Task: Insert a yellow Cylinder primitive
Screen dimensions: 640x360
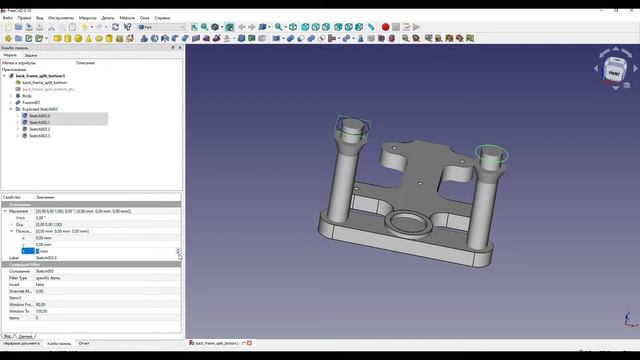Action: tap(68, 38)
